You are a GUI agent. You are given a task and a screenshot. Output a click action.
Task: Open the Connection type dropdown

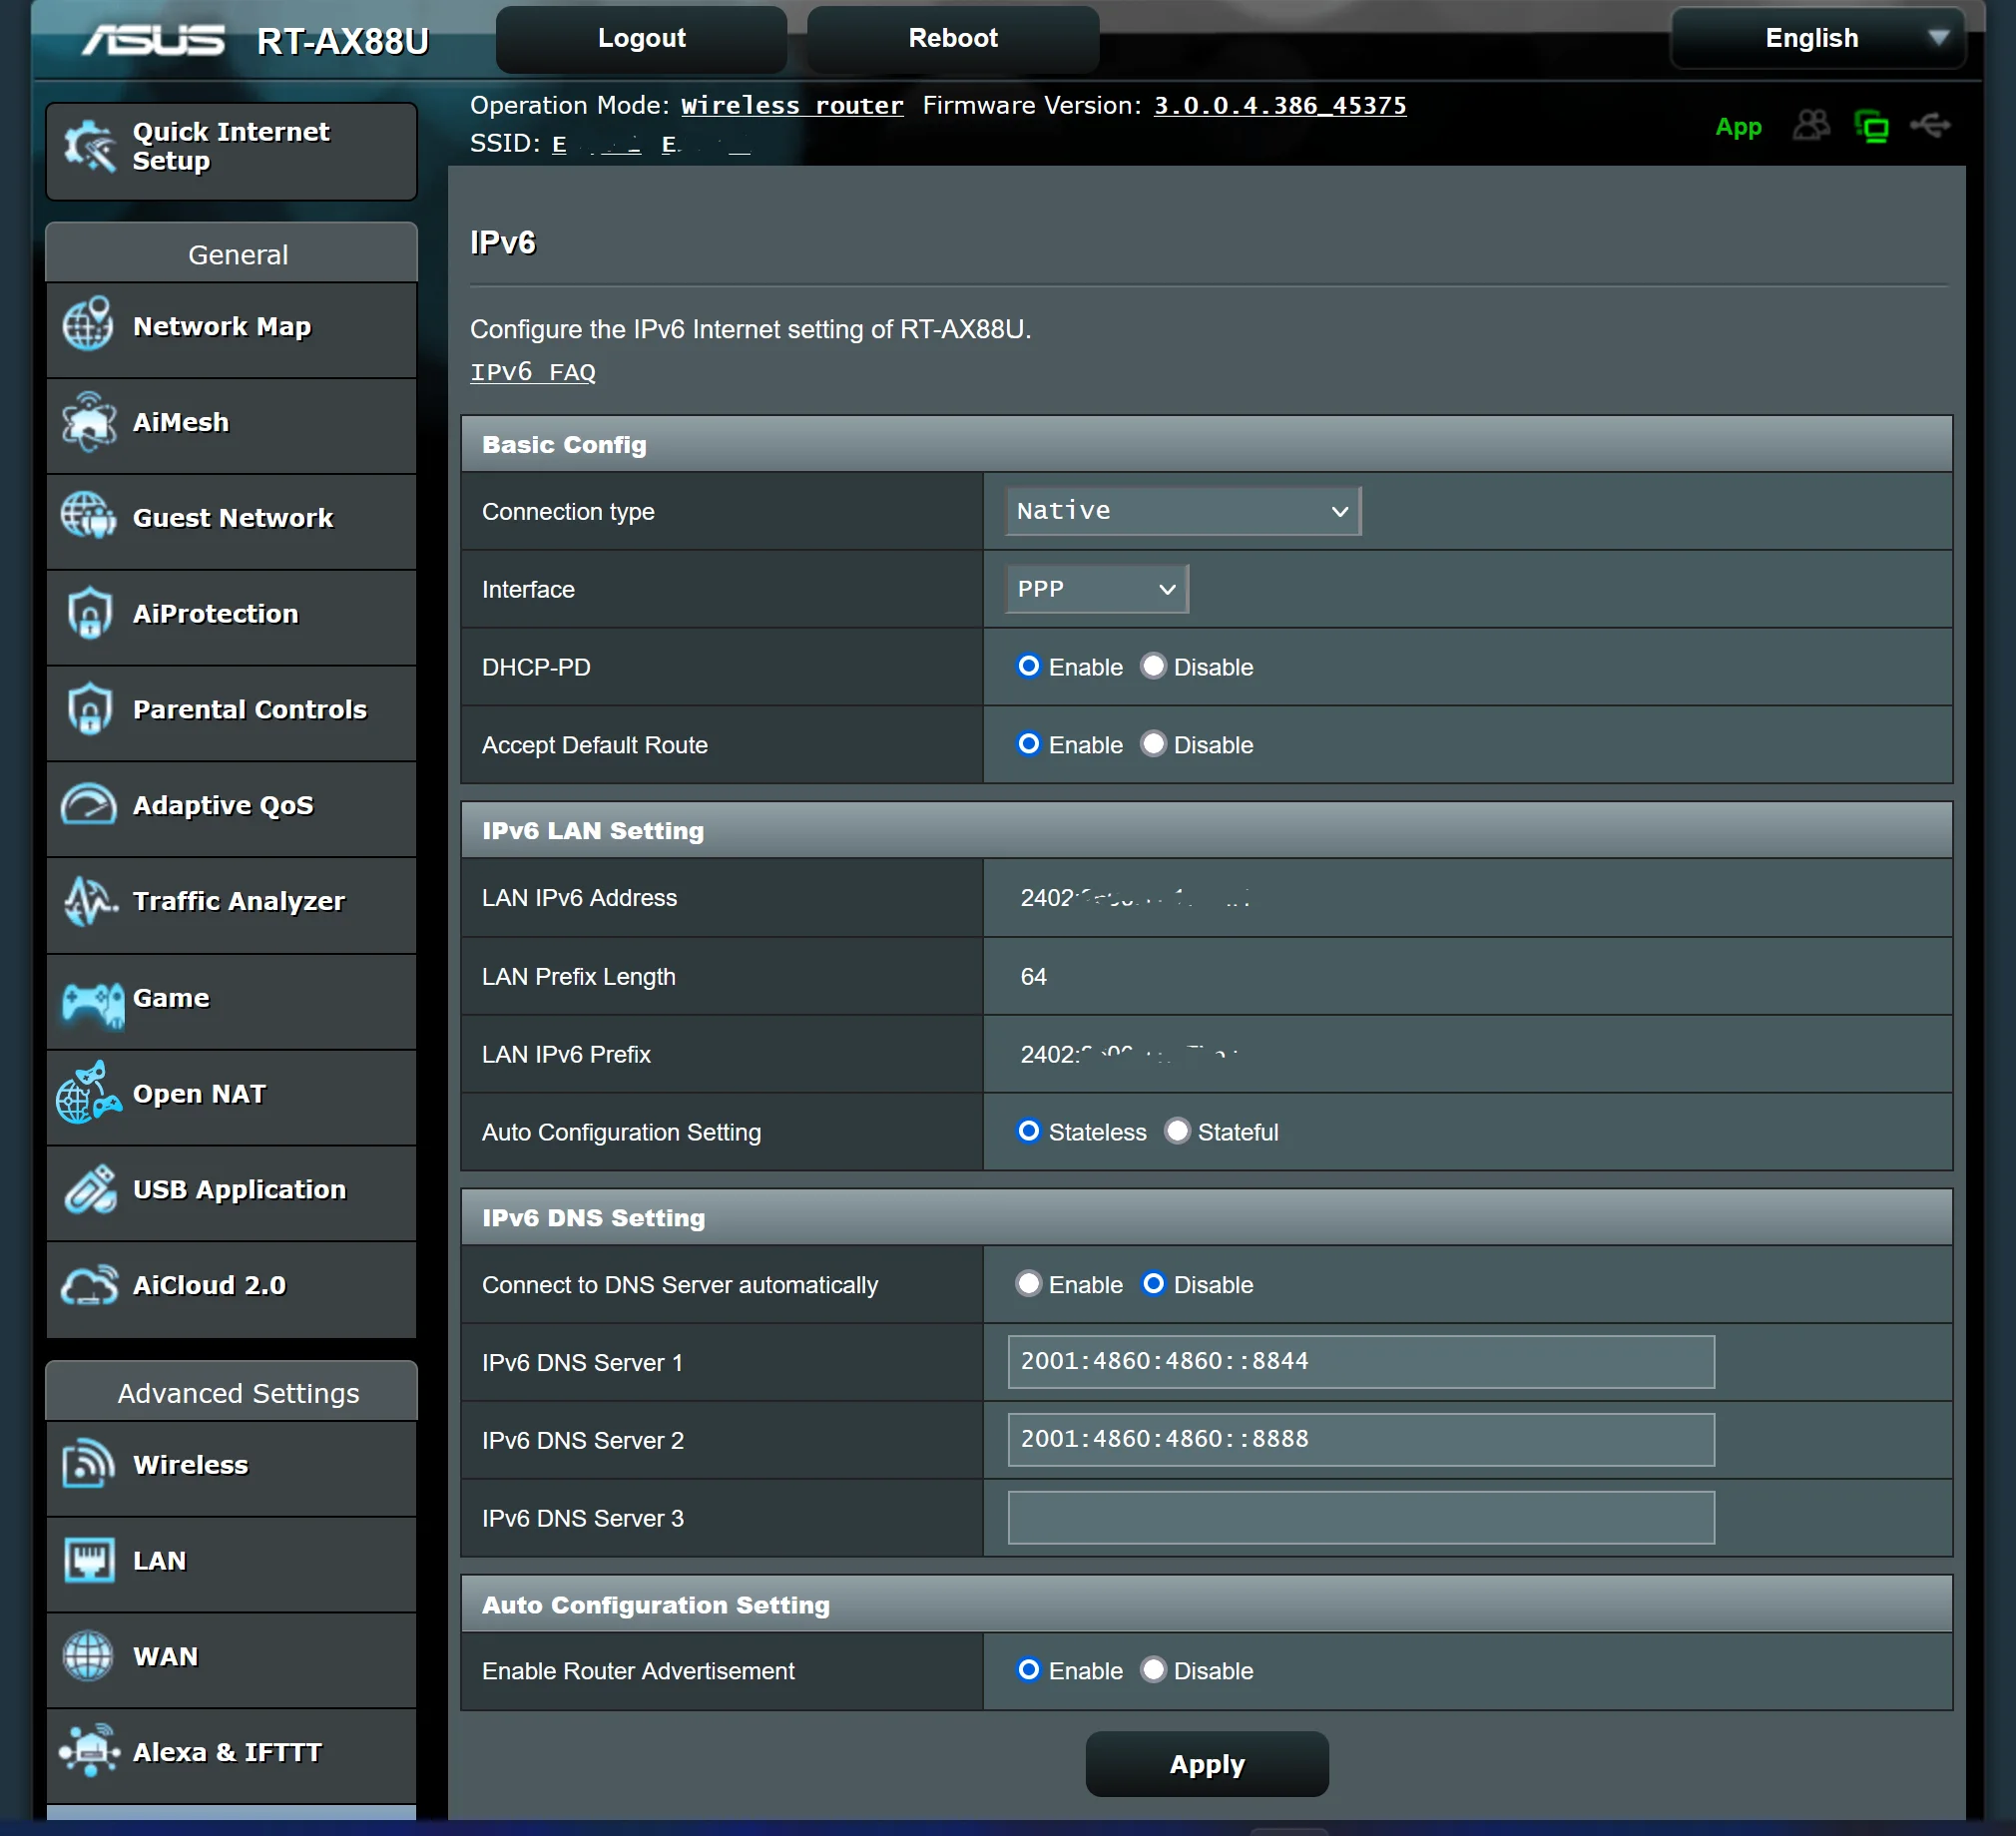click(1182, 511)
